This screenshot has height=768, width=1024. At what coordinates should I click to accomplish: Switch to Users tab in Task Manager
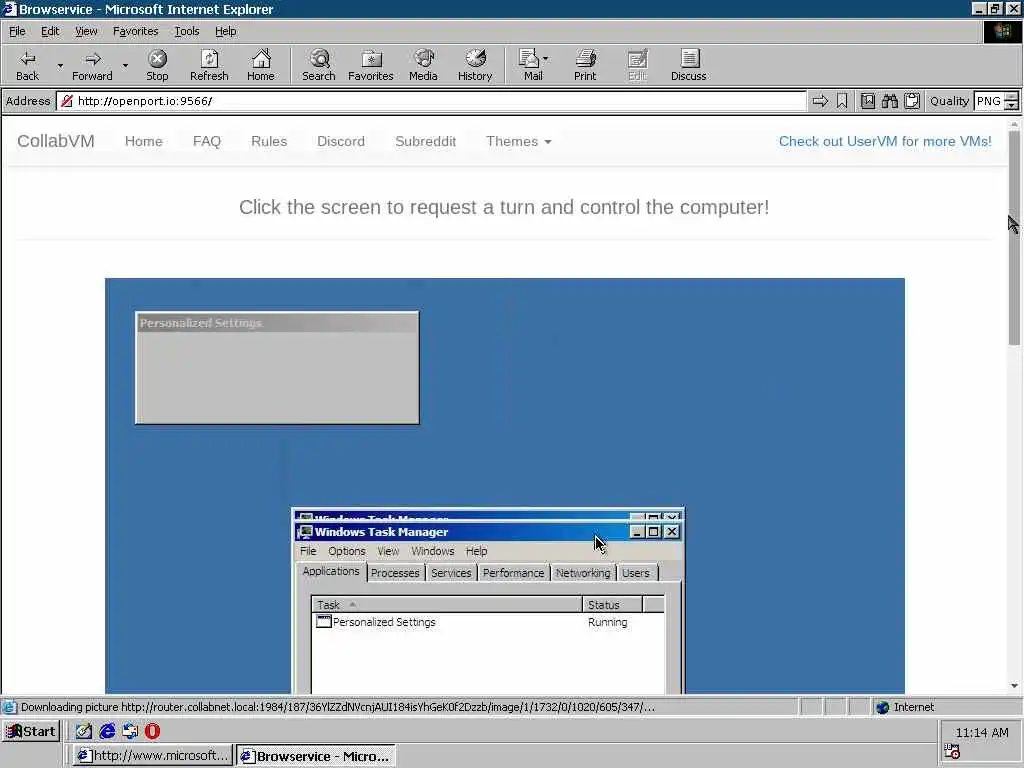[x=635, y=573]
